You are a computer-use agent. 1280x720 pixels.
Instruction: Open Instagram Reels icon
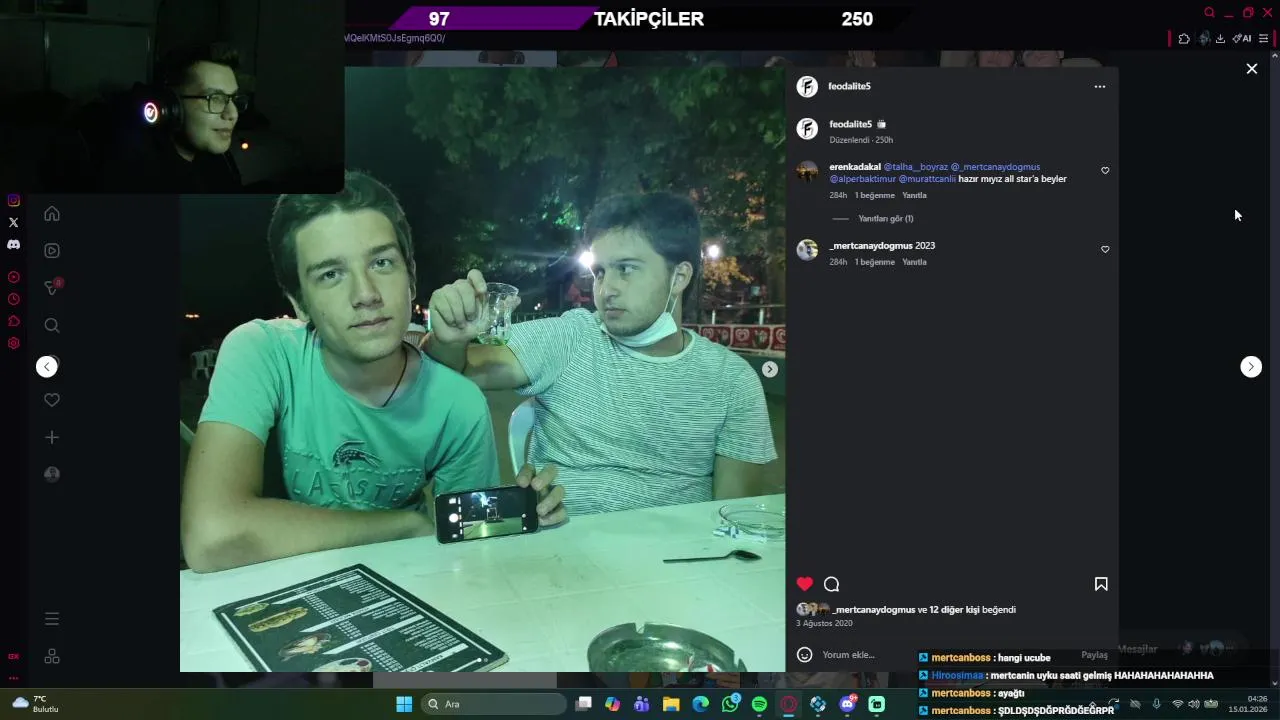[x=52, y=251]
